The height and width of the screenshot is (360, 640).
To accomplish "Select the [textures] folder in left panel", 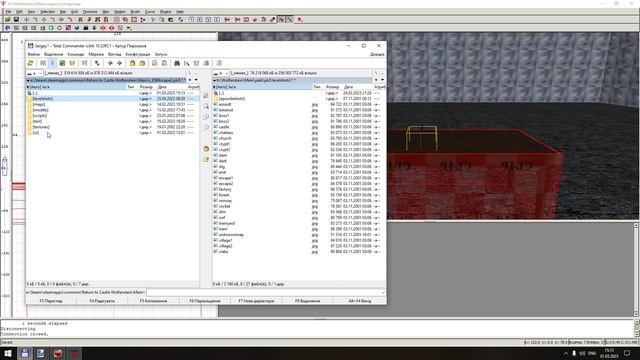I will point(41,127).
